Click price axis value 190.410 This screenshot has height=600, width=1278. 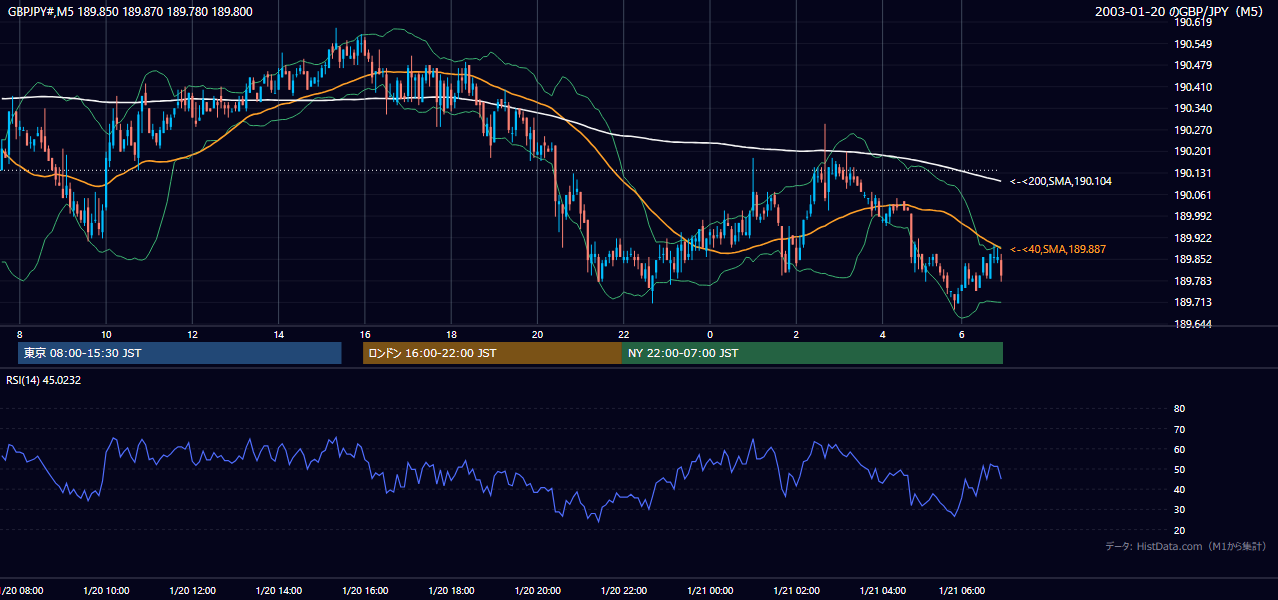1194,87
